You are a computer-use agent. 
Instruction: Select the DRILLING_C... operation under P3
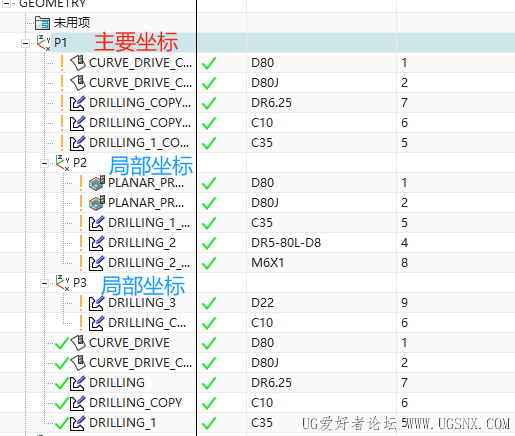[x=147, y=323]
